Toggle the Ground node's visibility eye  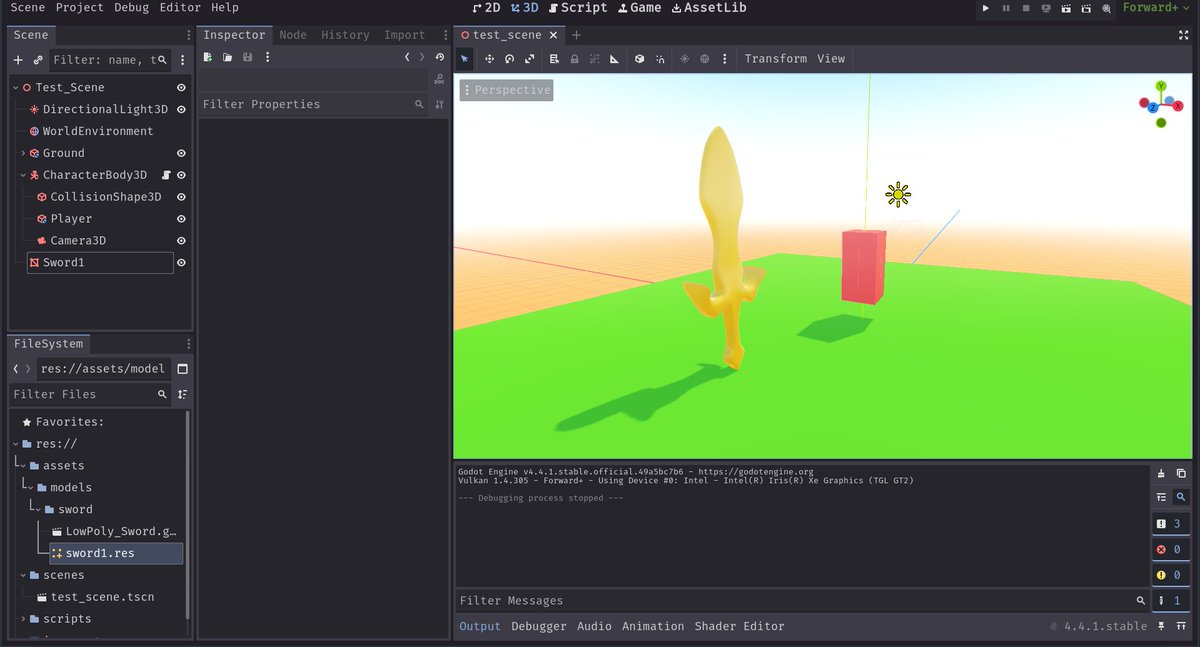[x=181, y=153]
